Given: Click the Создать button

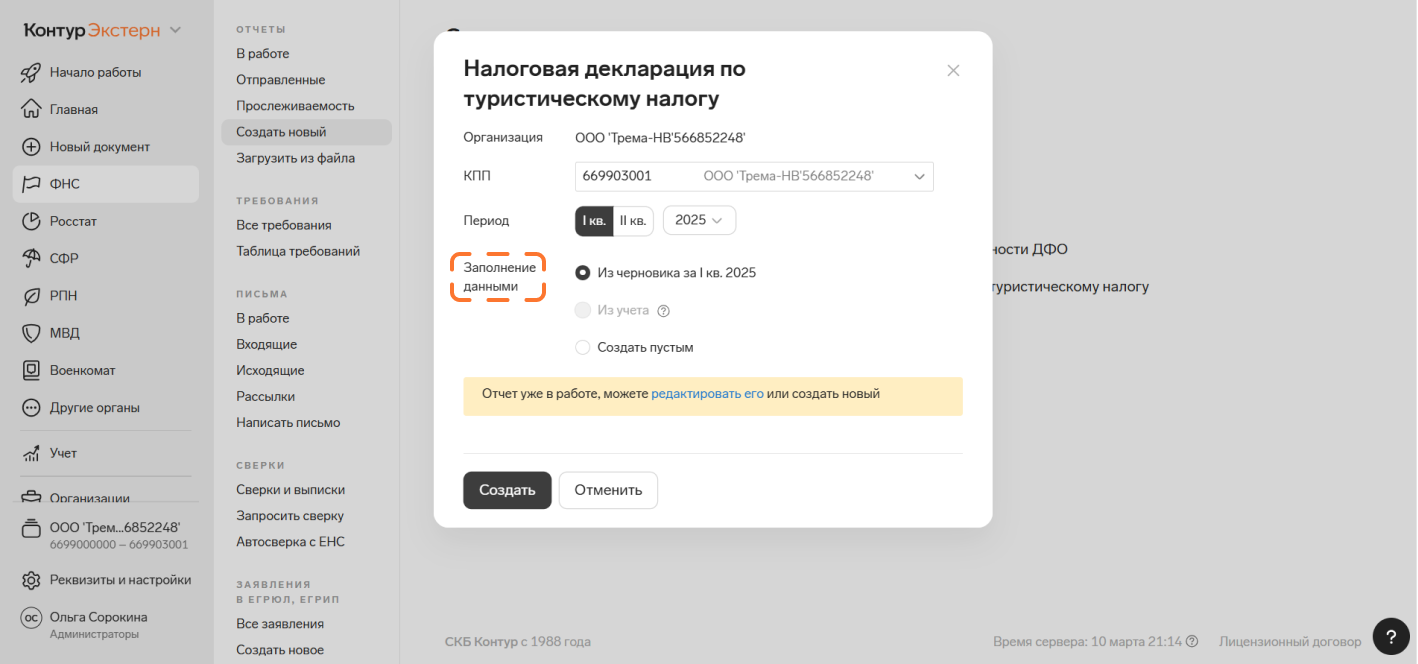Looking at the screenshot, I should point(507,490).
